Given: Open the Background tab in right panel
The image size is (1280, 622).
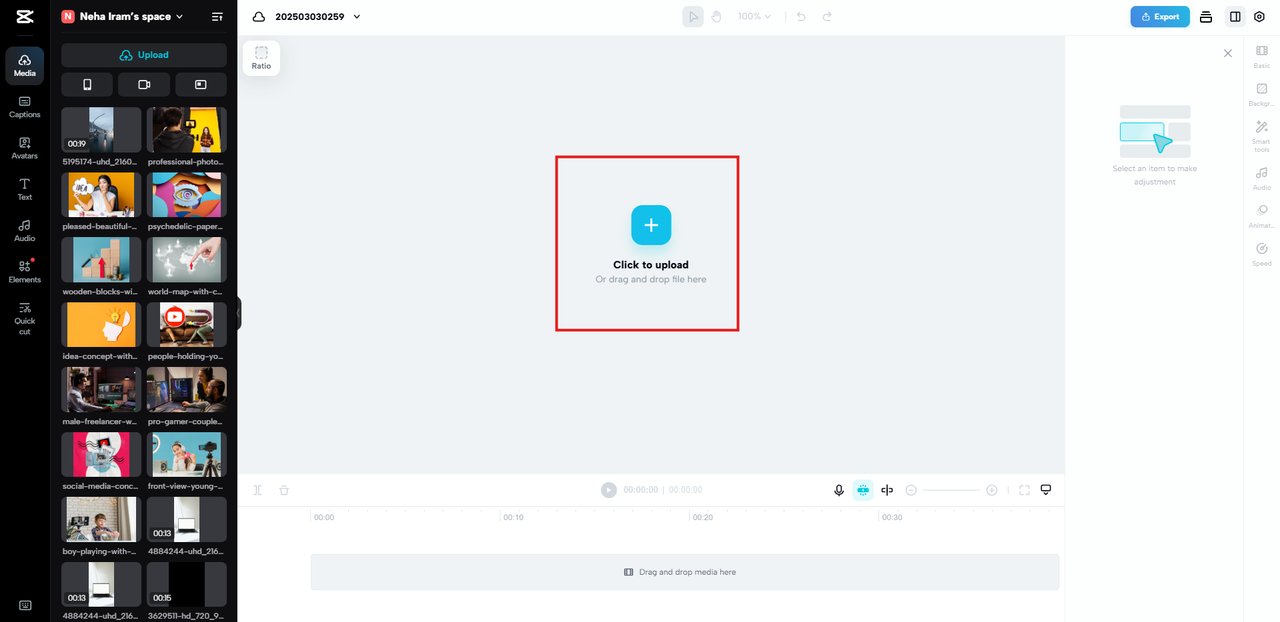Looking at the screenshot, I should point(1262,95).
